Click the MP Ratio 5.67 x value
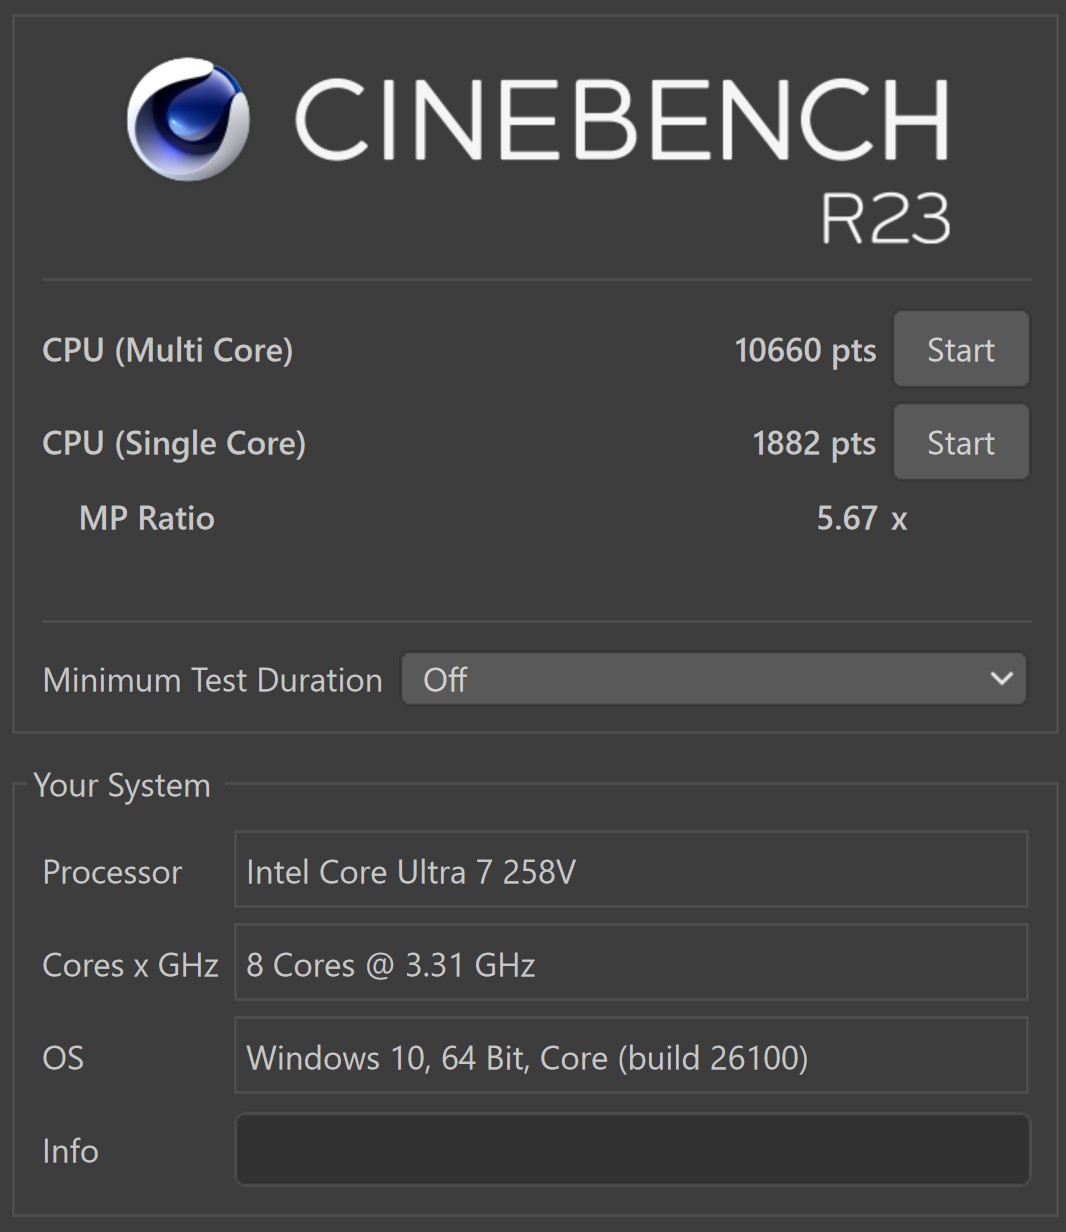 (862, 518)
